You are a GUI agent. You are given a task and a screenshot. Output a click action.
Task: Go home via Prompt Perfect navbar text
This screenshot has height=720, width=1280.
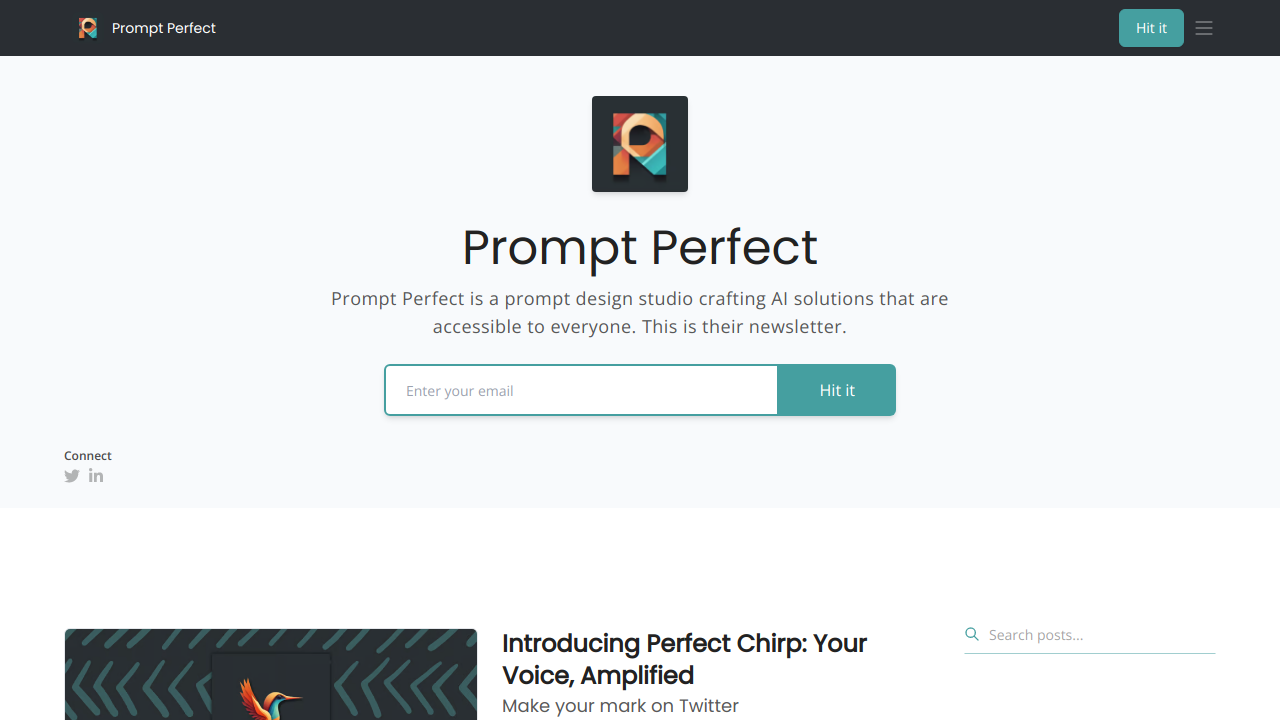click(x=164, y=28)
